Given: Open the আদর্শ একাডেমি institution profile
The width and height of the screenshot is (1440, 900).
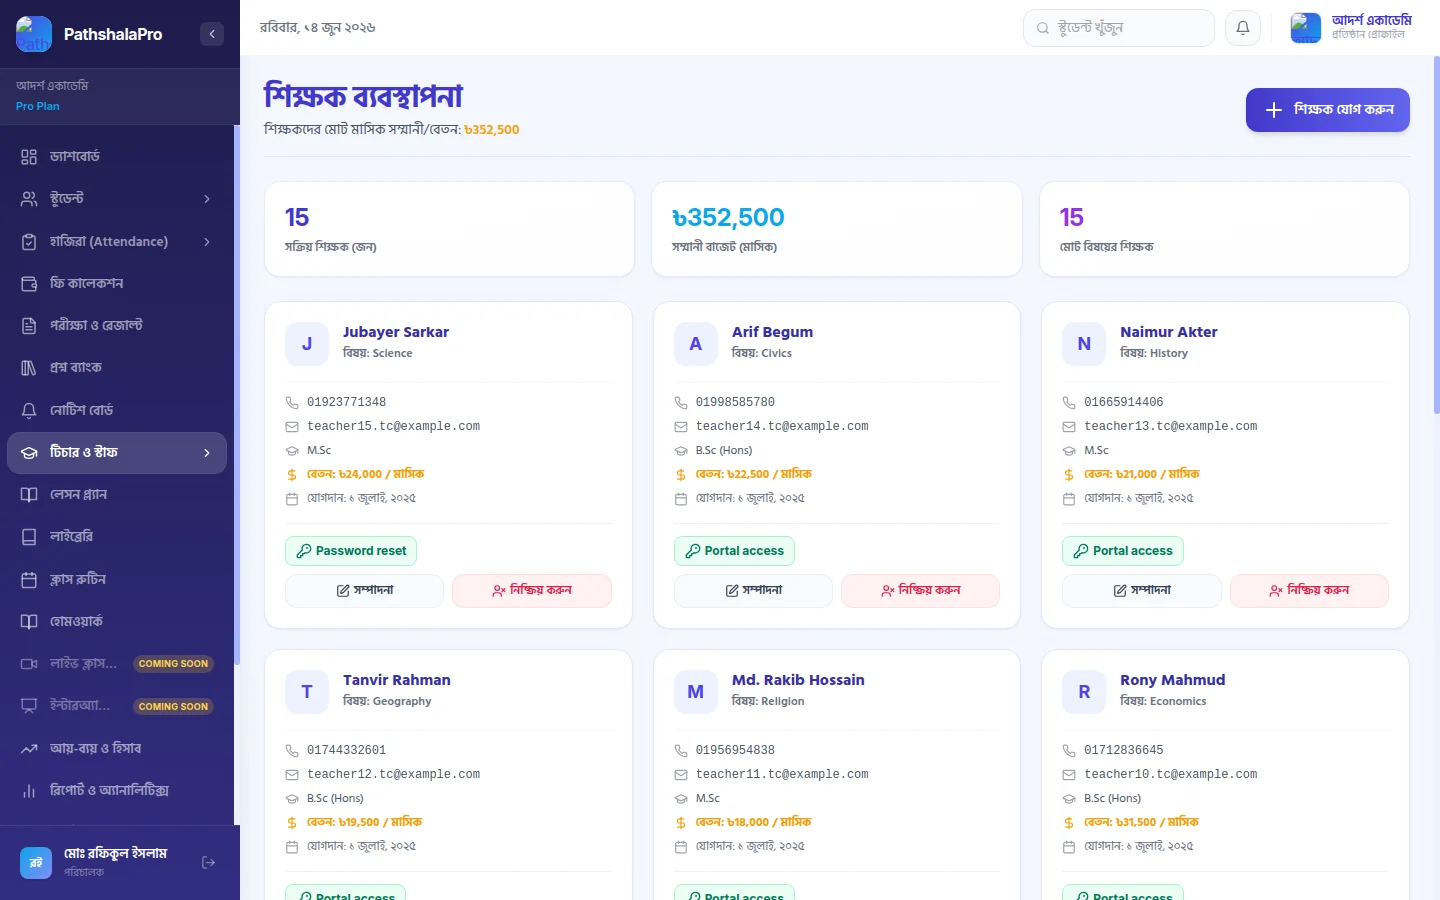Looking at the screenshot, I should pos(1350,28).
